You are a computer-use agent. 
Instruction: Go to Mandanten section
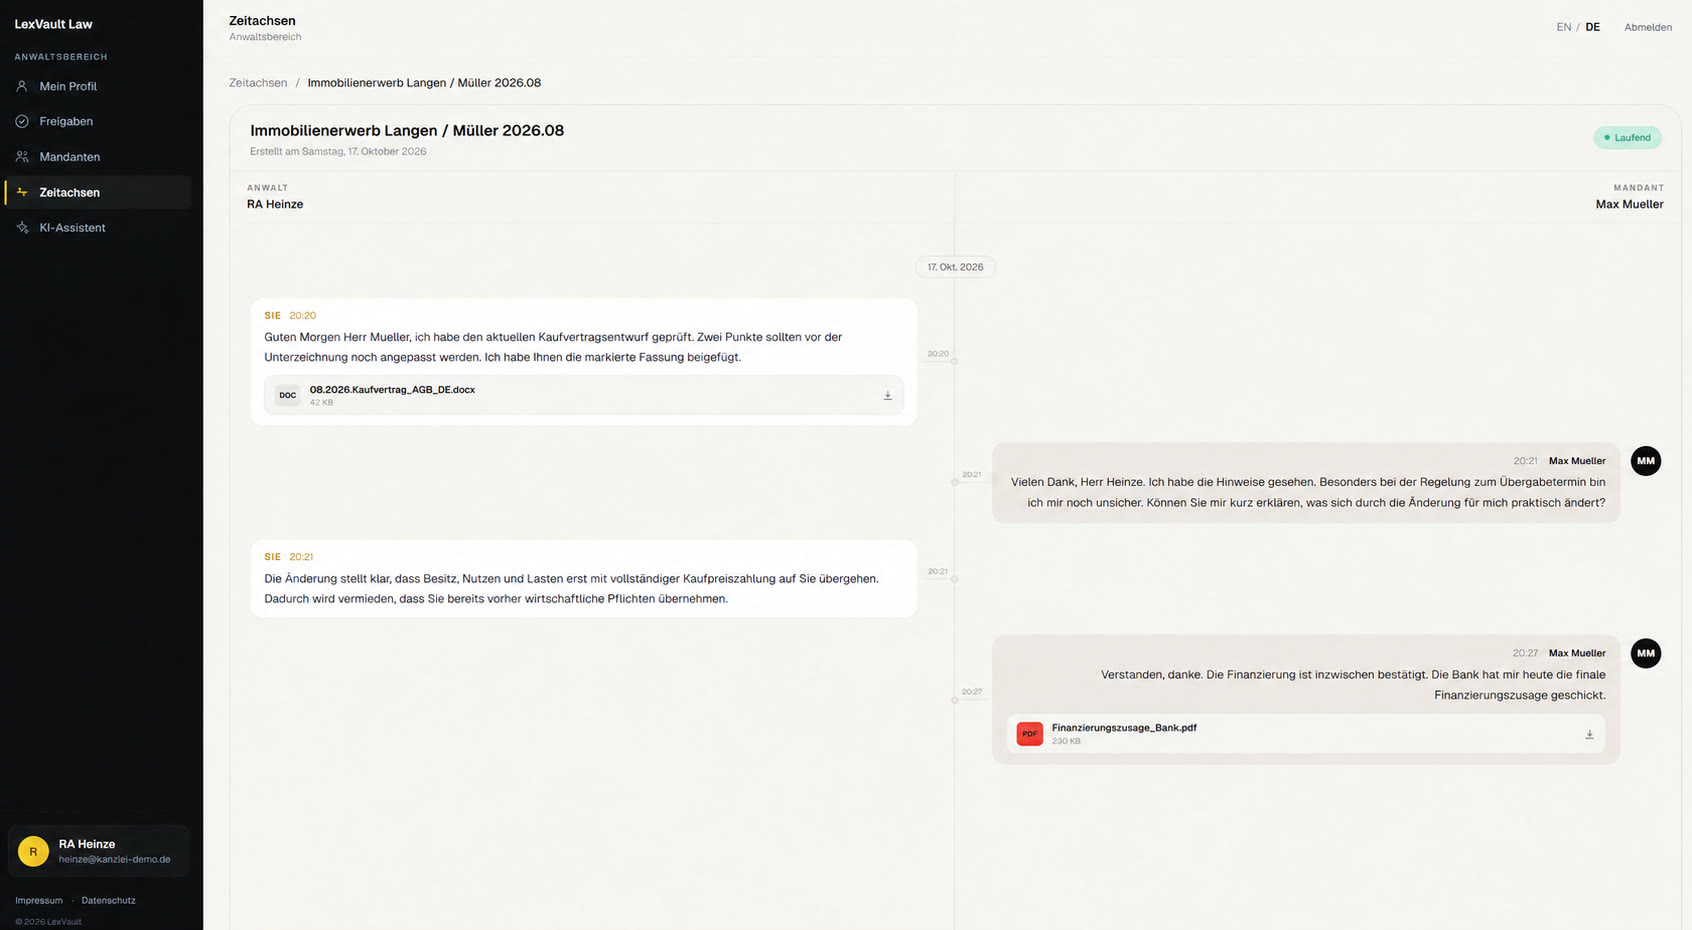click(98, 157)
